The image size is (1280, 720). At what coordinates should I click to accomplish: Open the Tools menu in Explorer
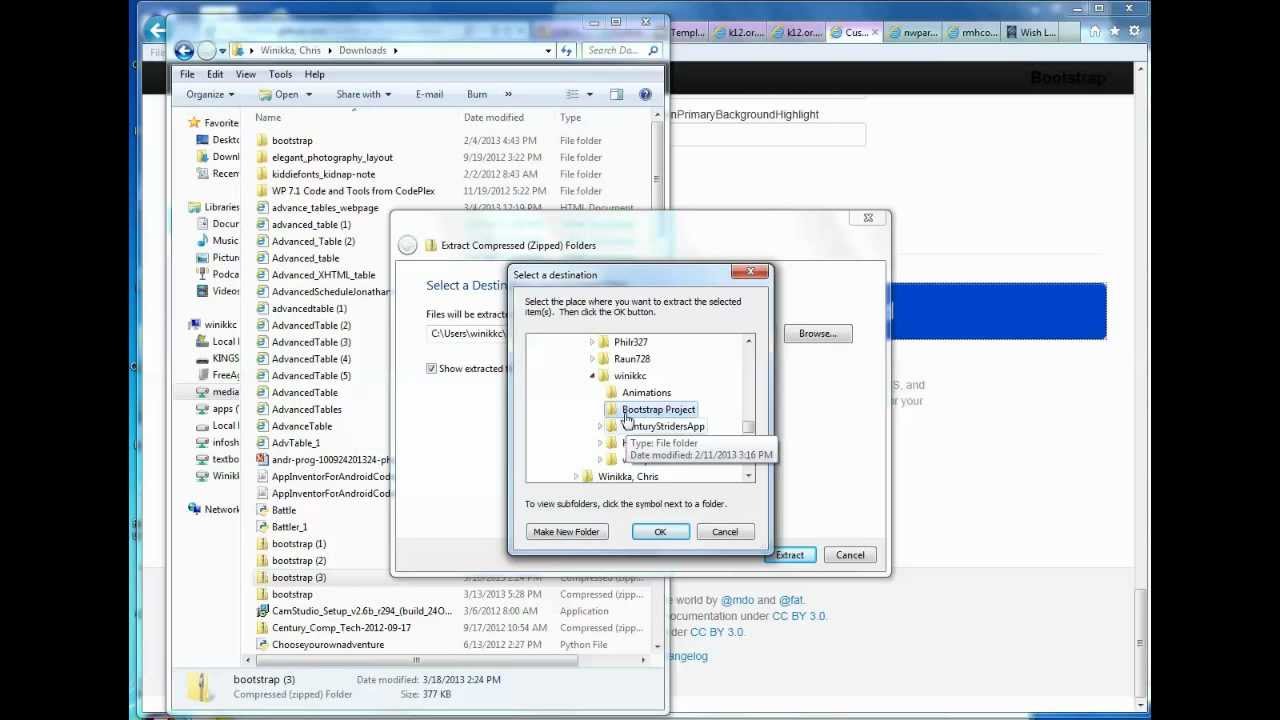[280, 74]
